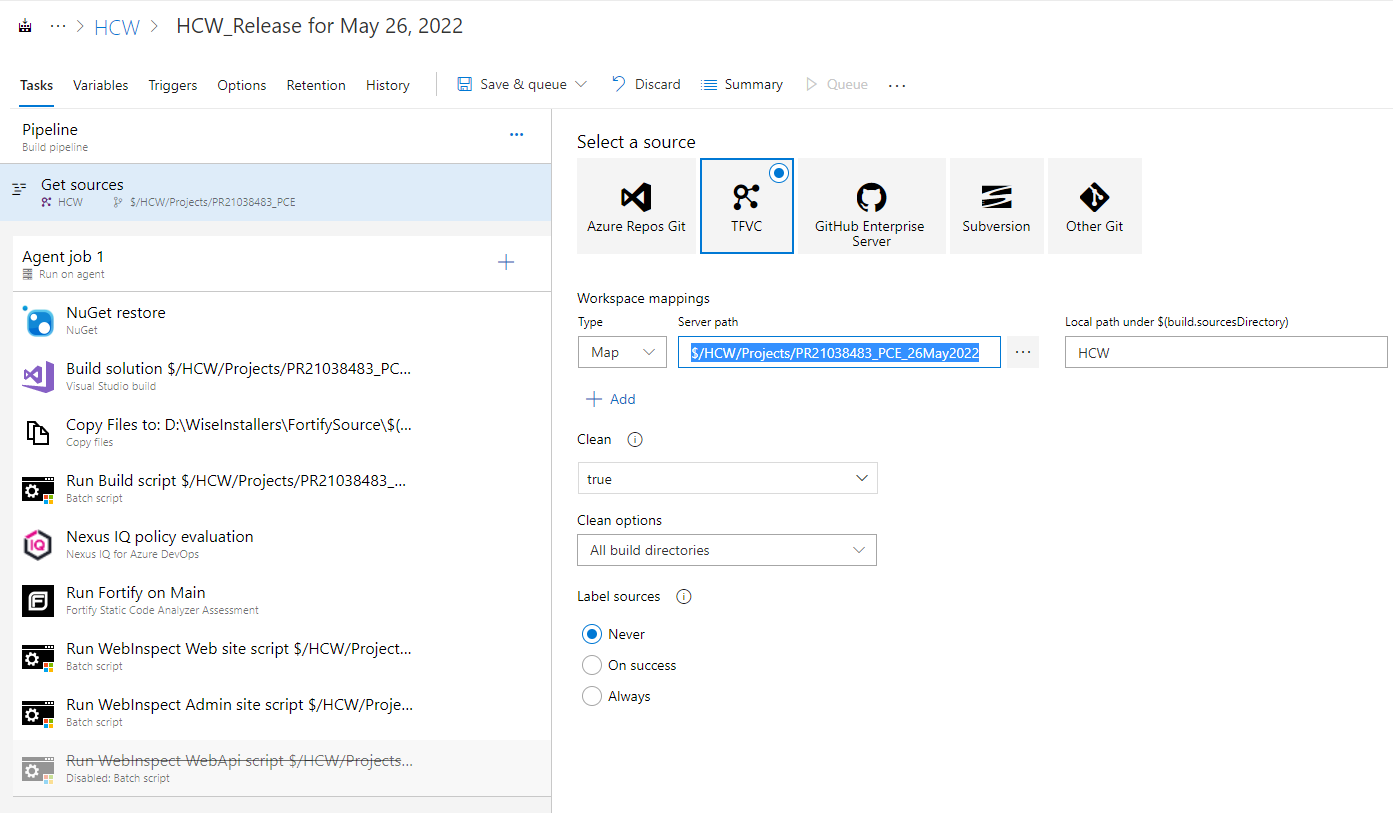Choose Always for label sources
The height and width of the screenshot is (813, 1393).
click(x=592, y=696)
